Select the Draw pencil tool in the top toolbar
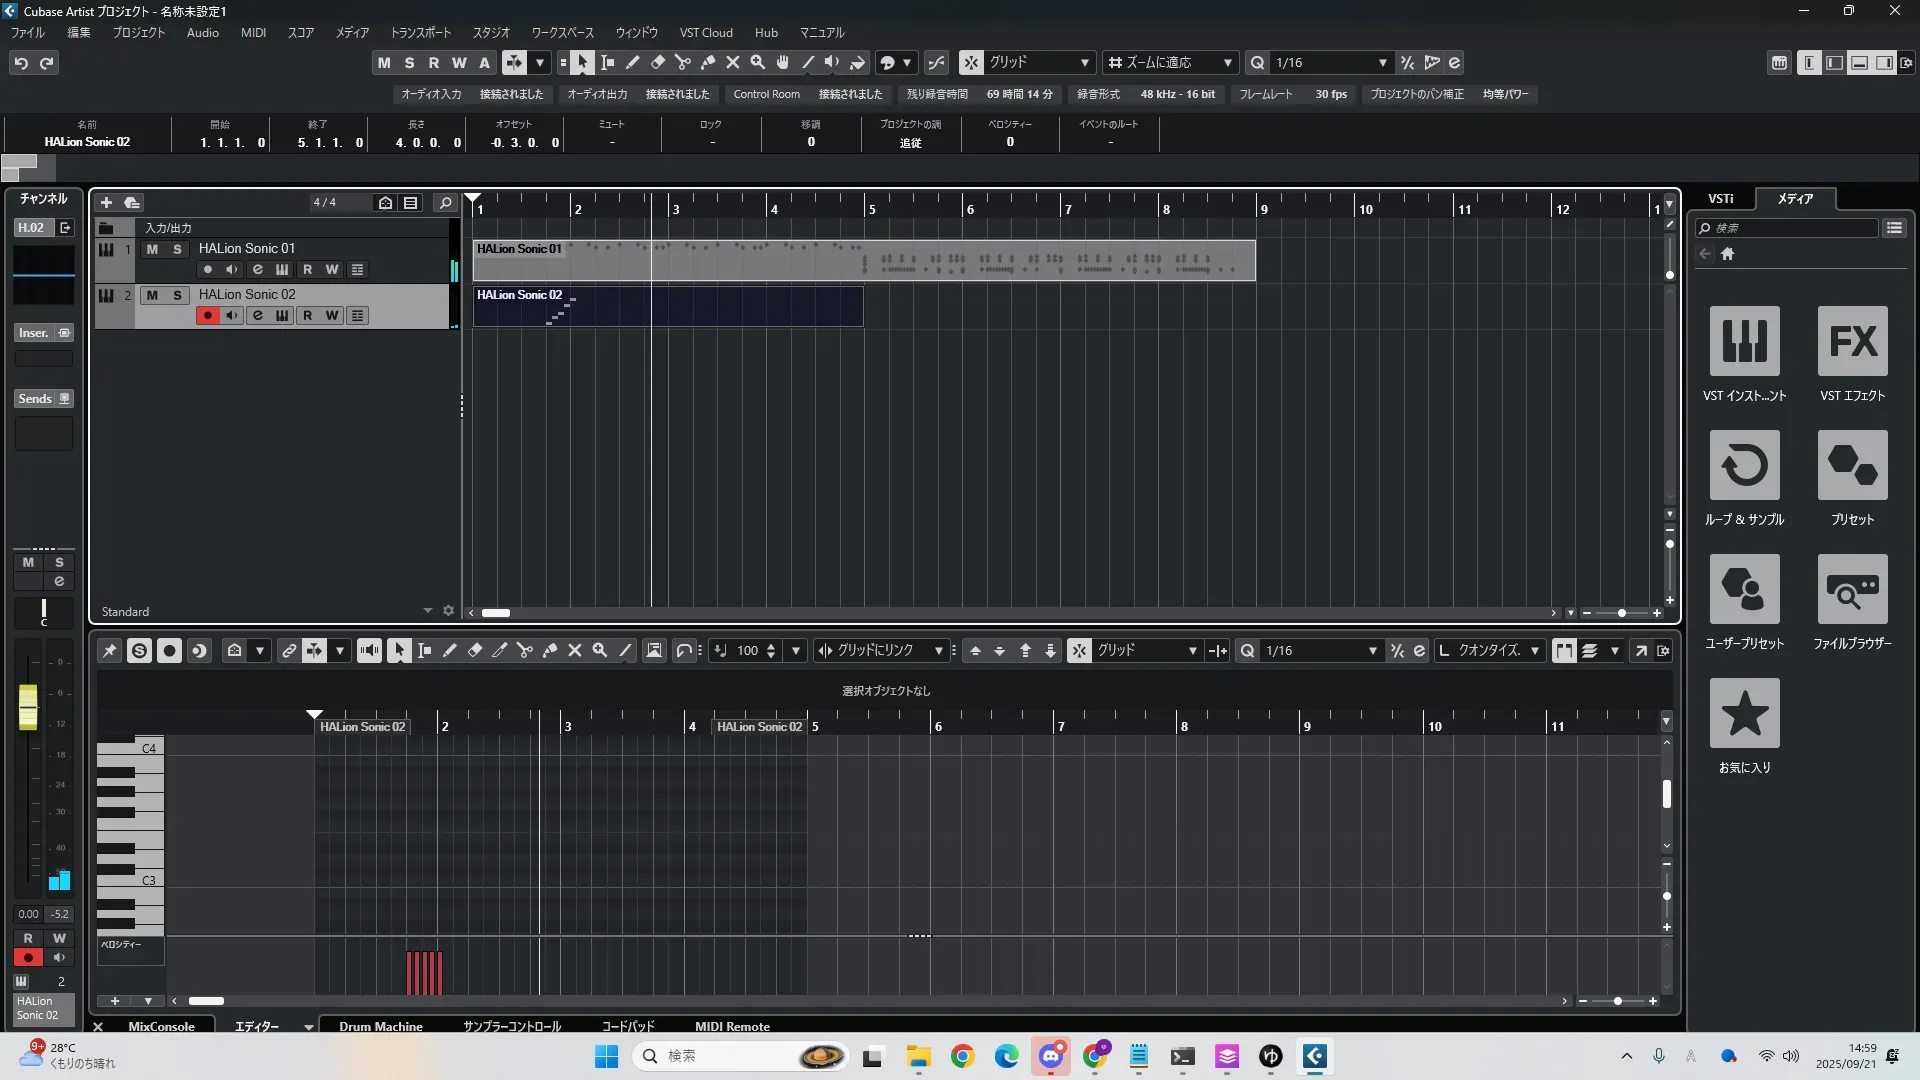Viewport: 1920px width, 1080px height. (633, 63)
